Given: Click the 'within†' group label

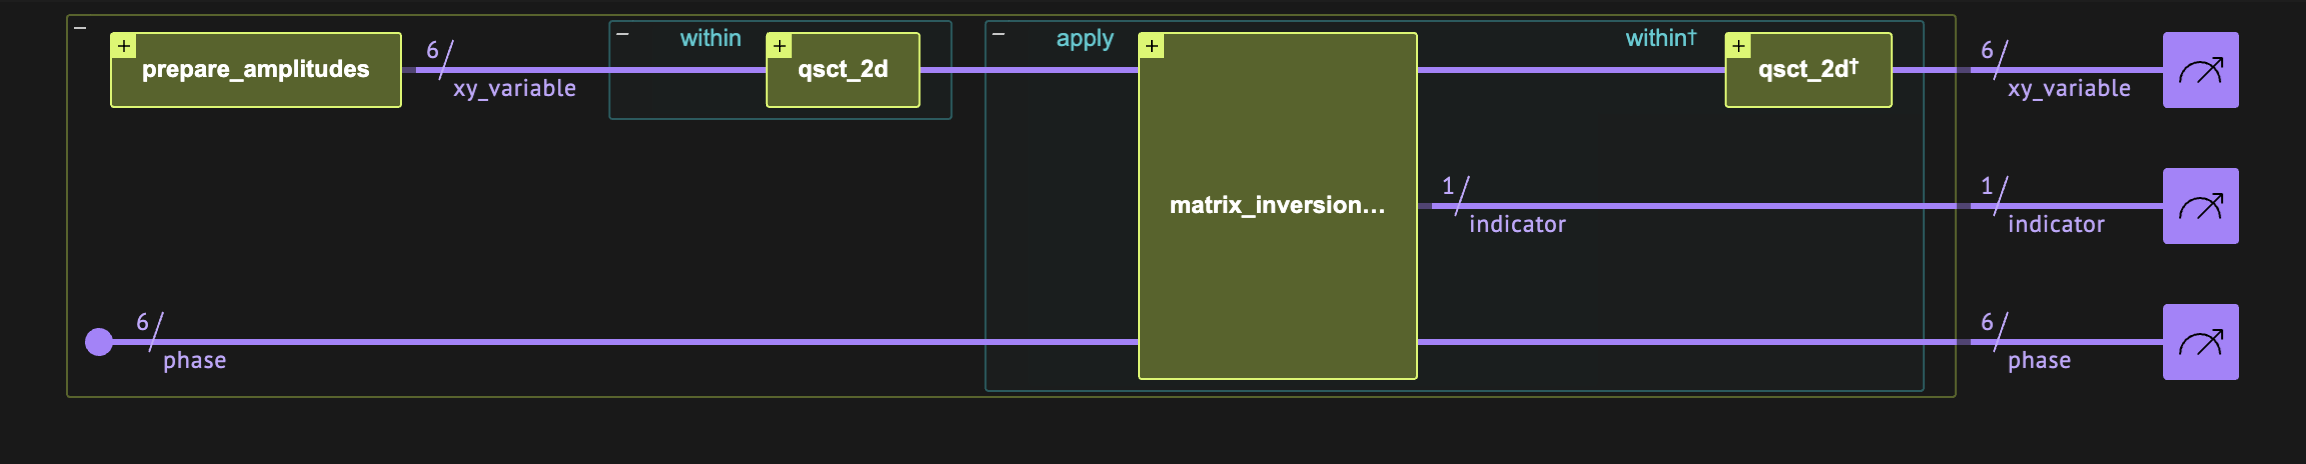Looking at the screenshot, I should [x=1661, y=38].
